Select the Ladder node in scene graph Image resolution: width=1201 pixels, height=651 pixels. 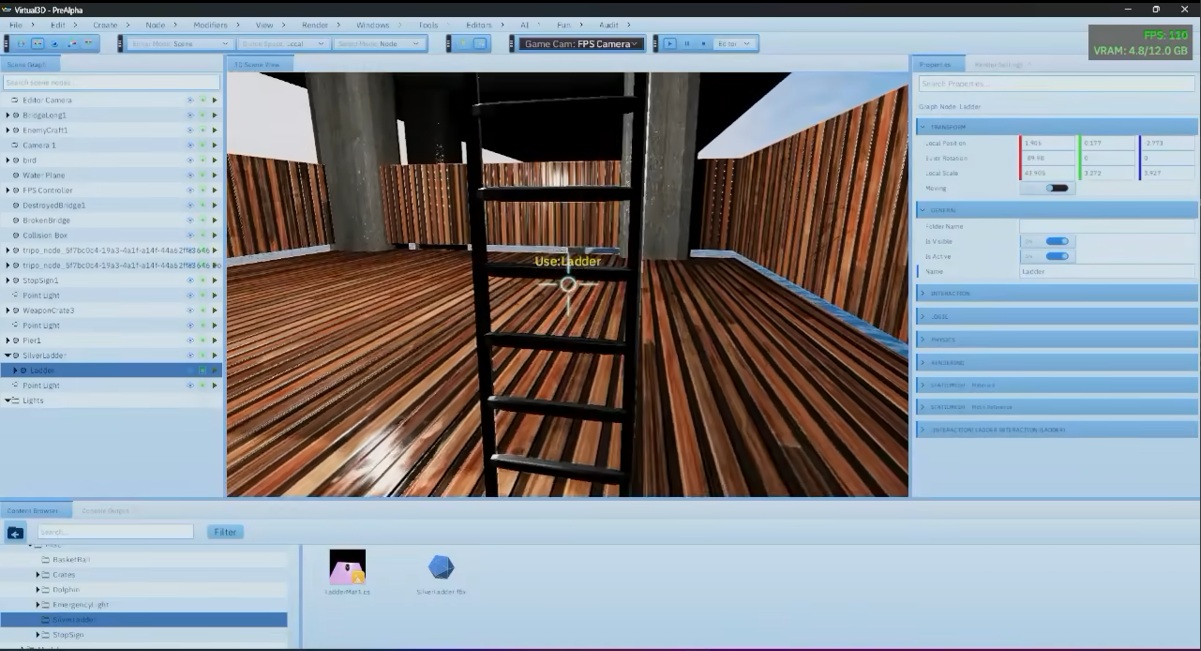pos(111,370)
